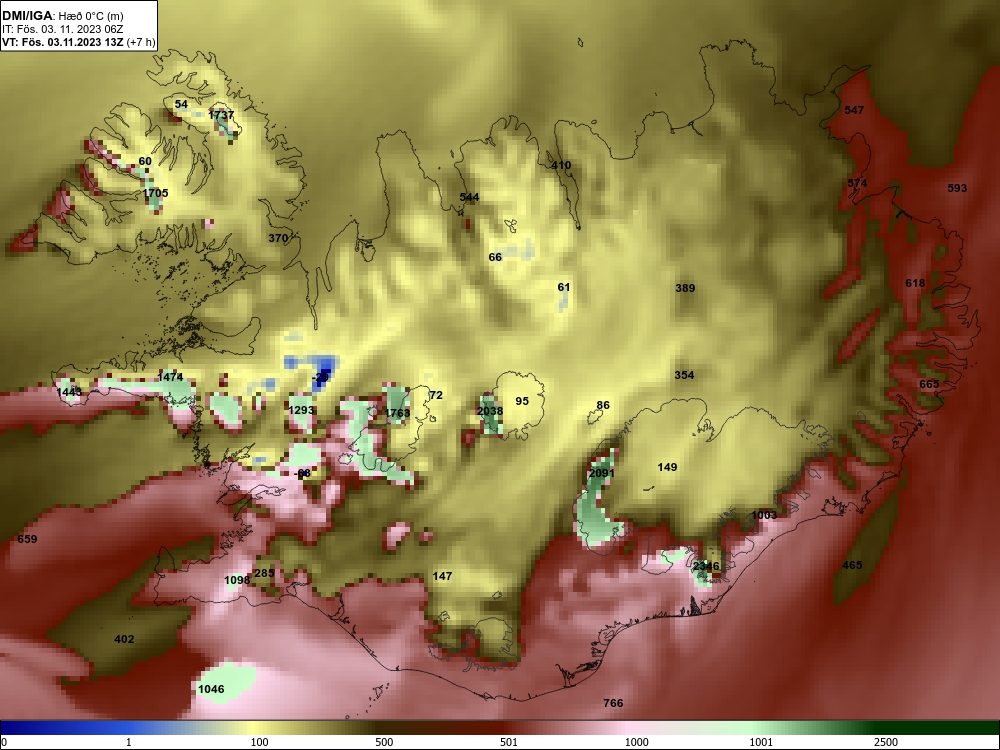Screen dimensions: 1000x750
Task: Select the 1046 label on the map
Action: coord(211,689)
